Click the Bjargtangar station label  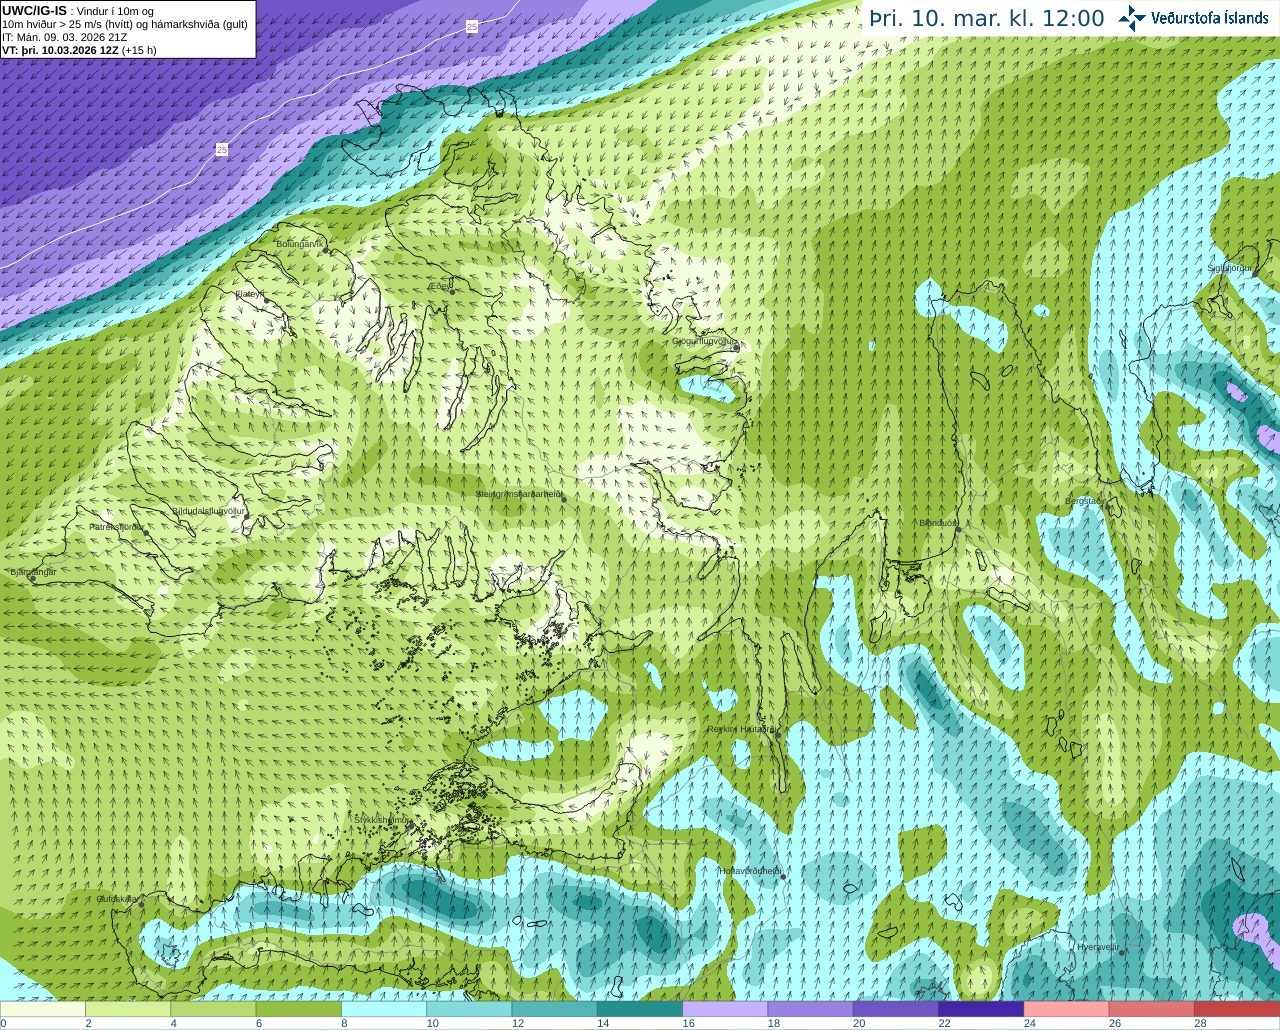pyautogui.click(x=33, y=572)
